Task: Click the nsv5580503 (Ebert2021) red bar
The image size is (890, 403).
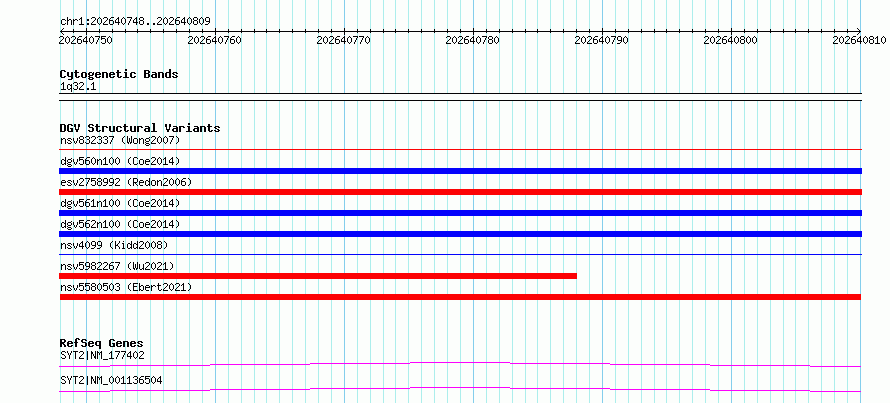Action: [460, 297]
